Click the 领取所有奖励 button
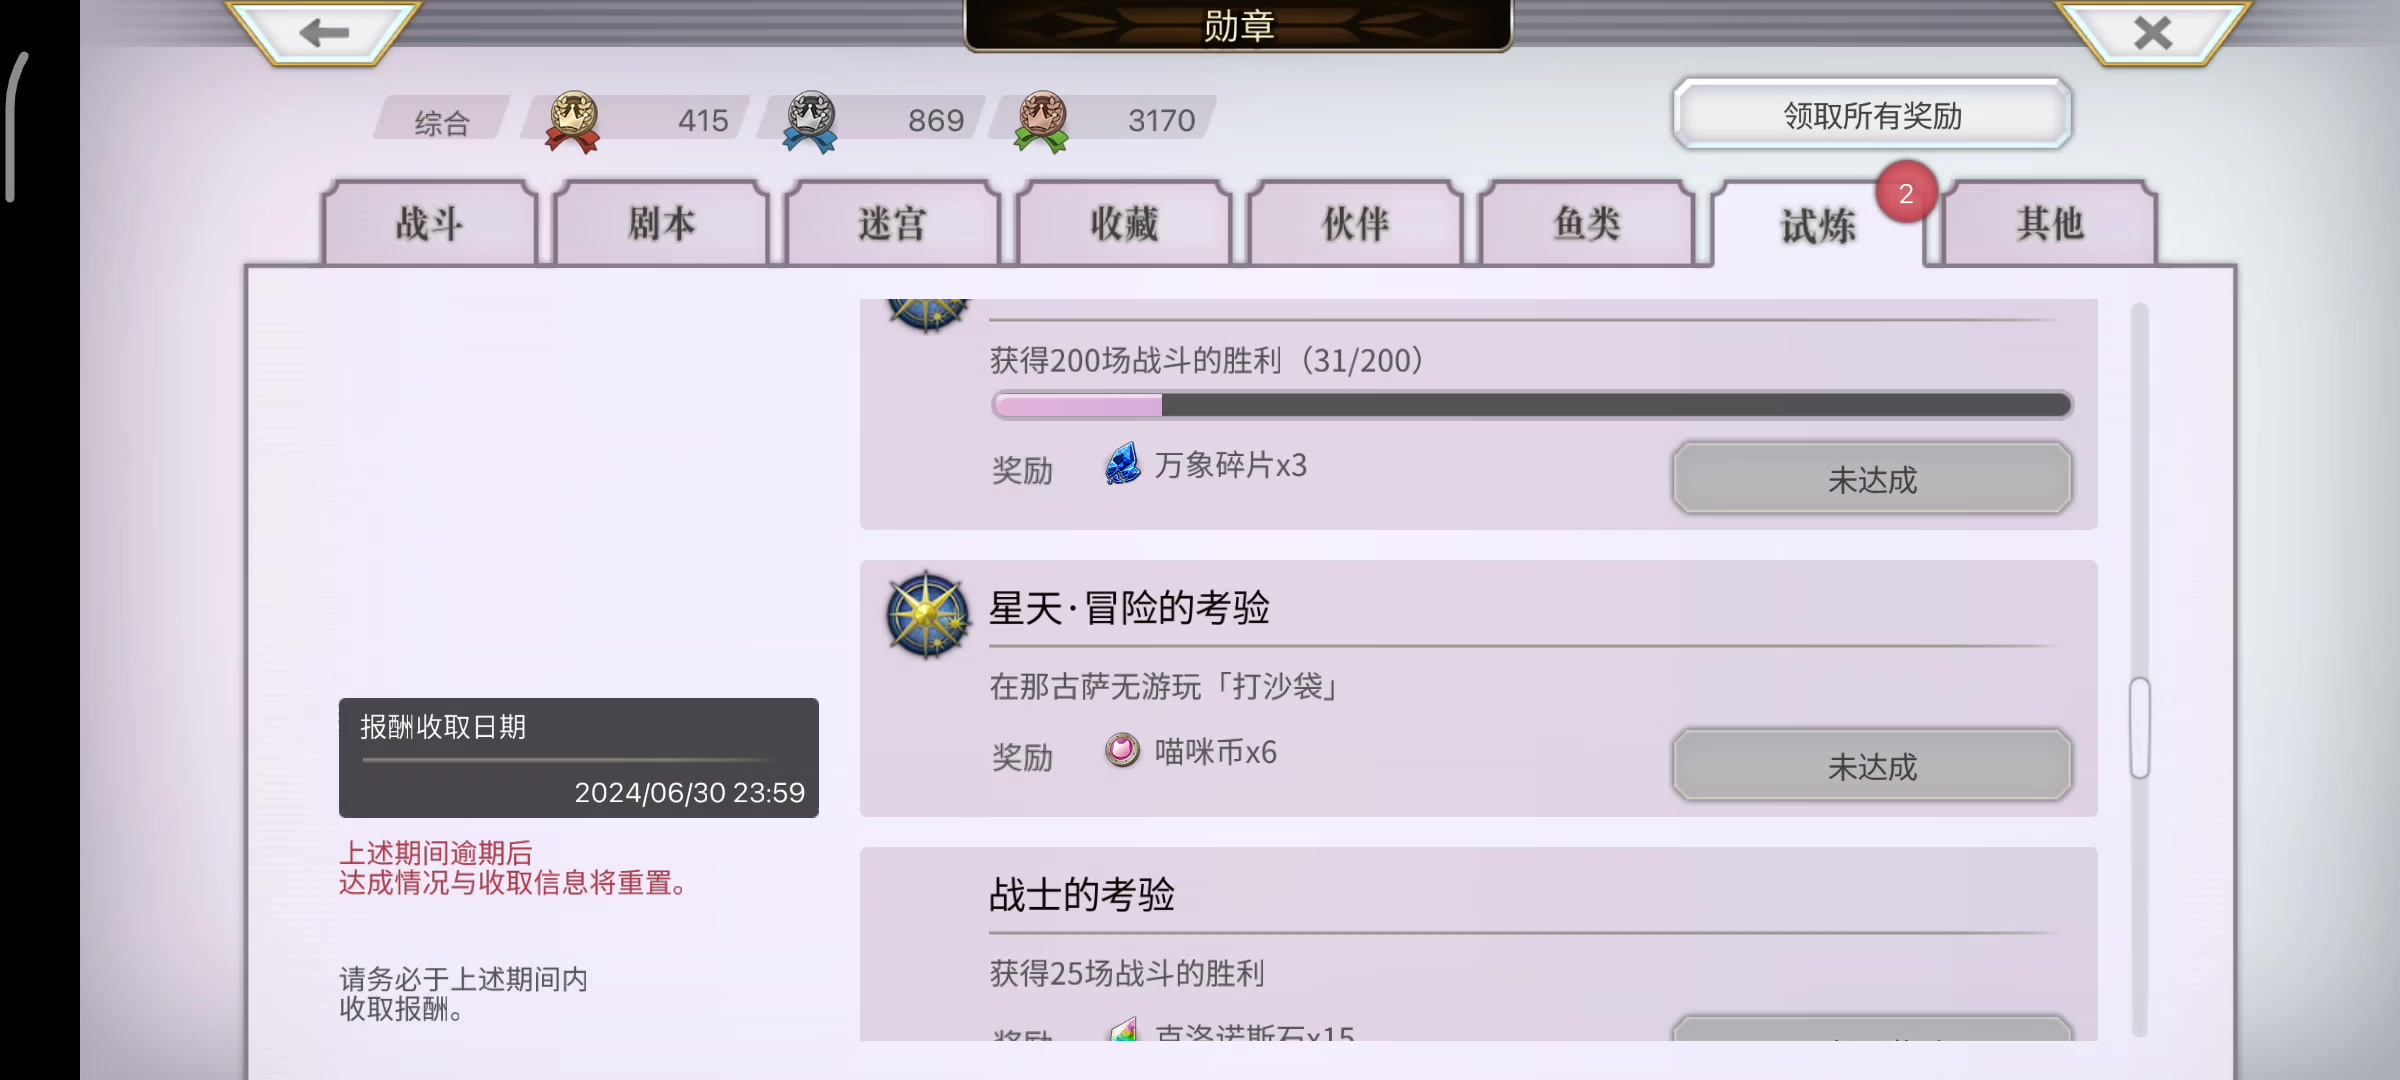 pyautogui.click(x=1872, y=115)
